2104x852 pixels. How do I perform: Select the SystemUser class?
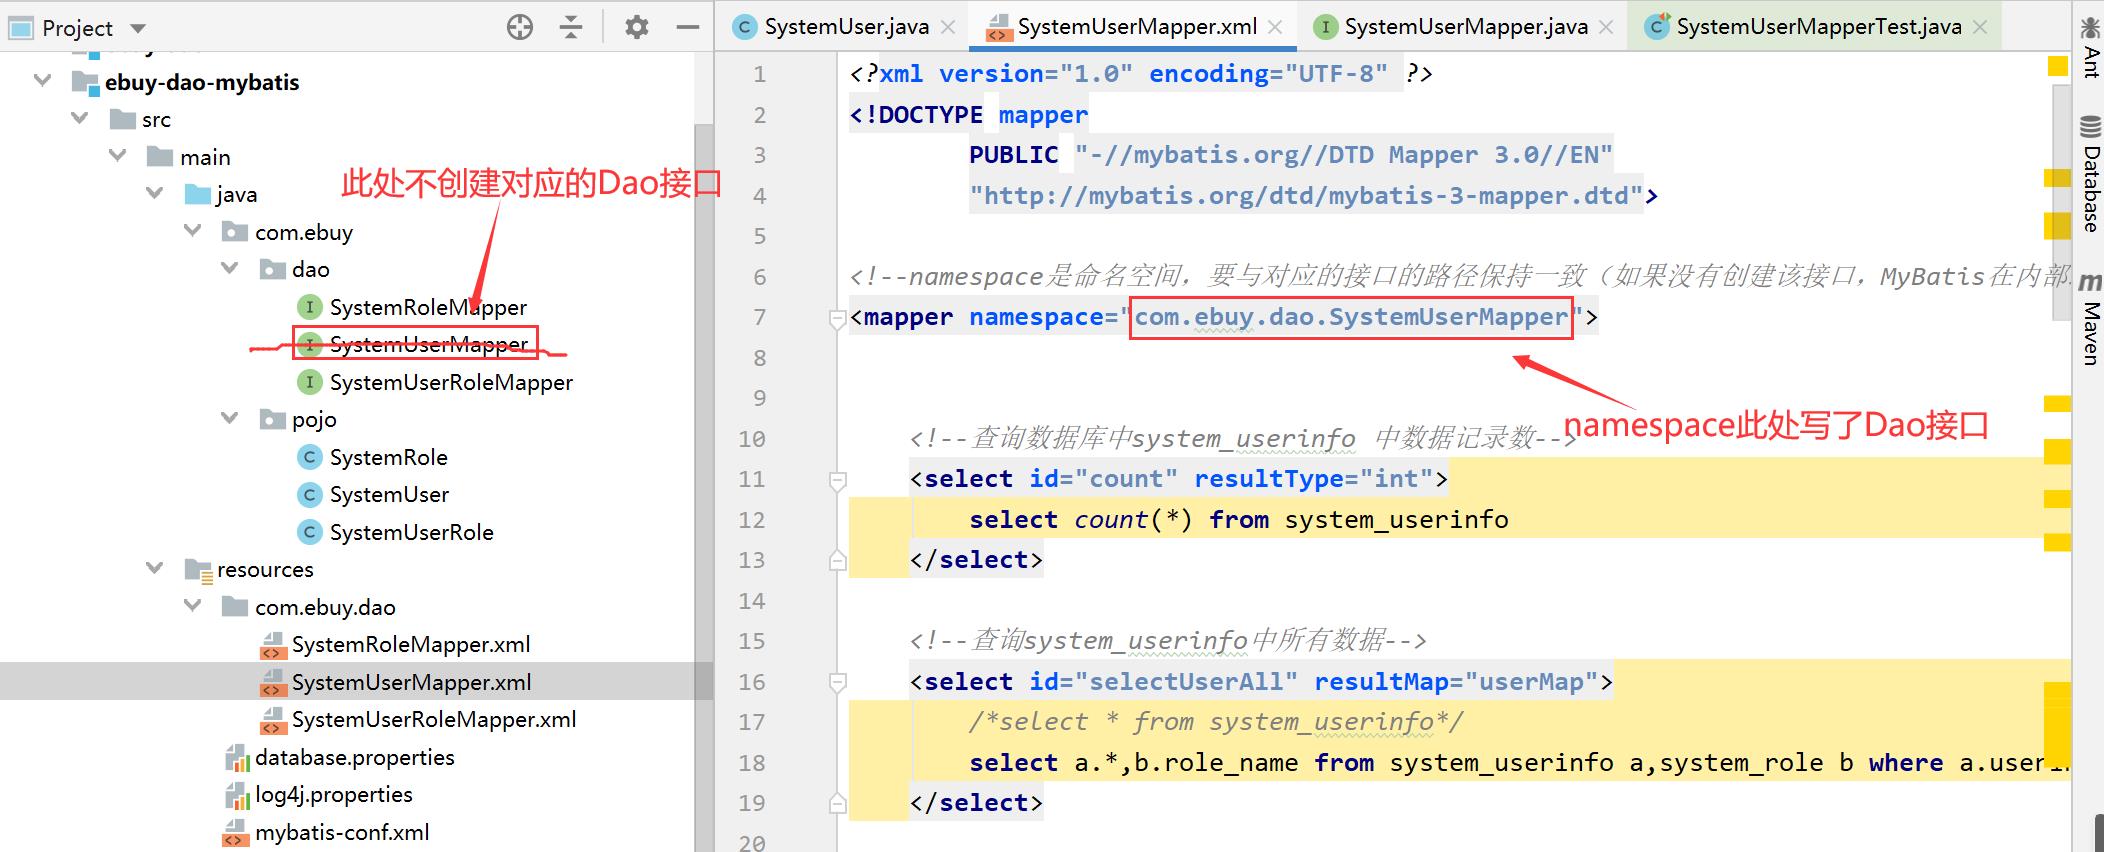pyautogui.click(x=389, y=494)
